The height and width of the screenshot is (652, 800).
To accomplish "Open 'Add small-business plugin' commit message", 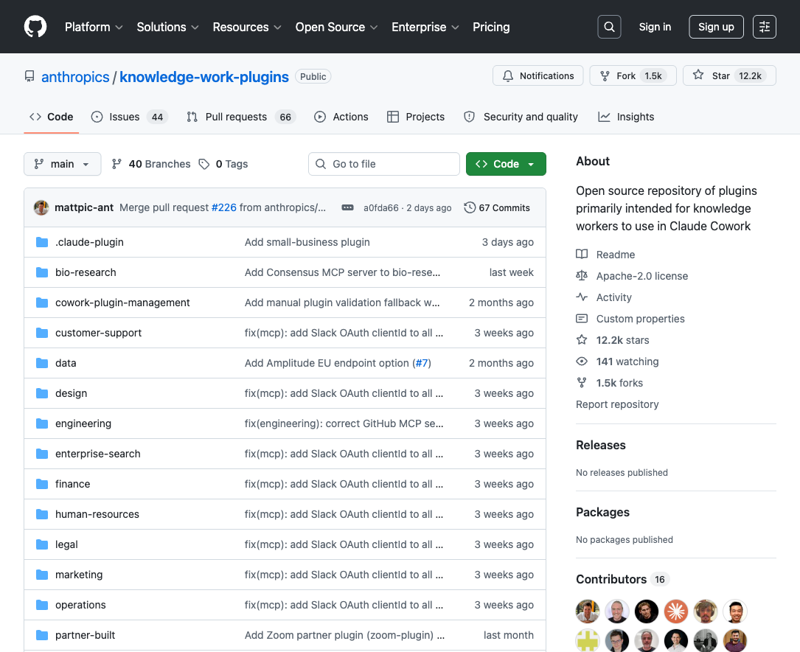I will (307, 242).
